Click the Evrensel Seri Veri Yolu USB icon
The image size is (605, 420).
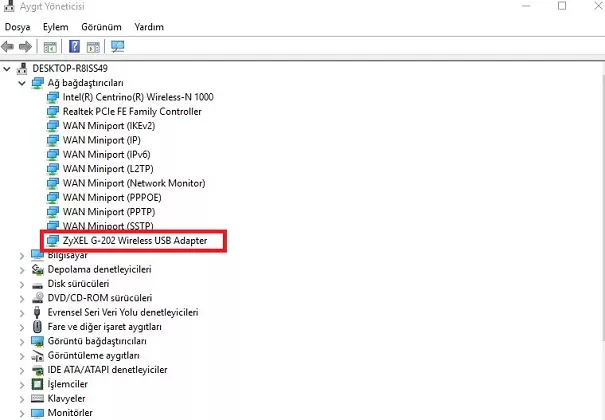(x=37, y=312)
